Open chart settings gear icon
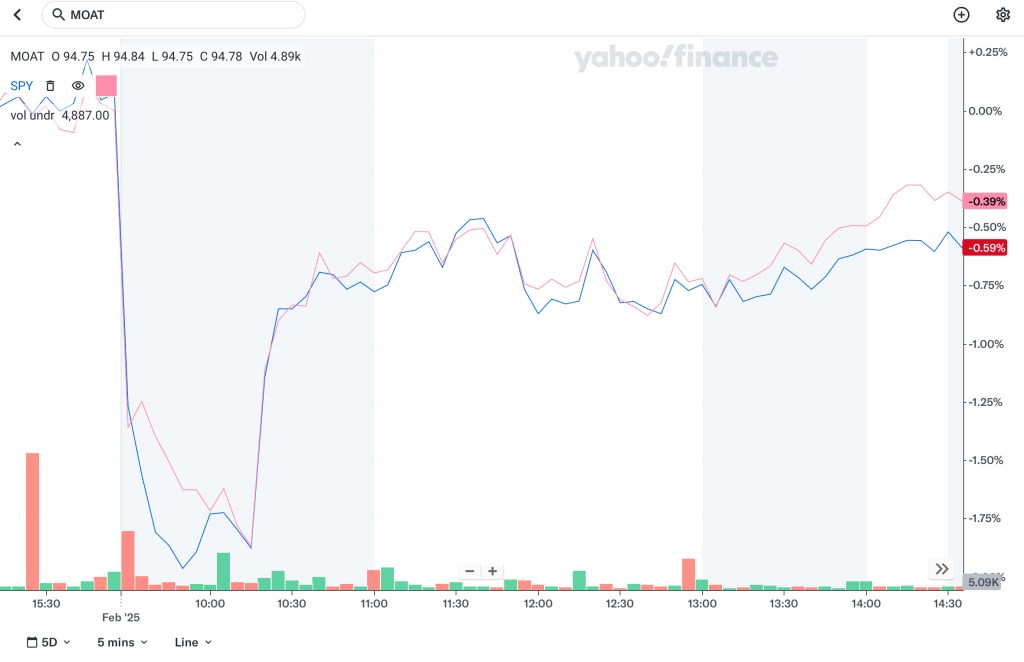Image resolution: width=1024 pixels, height=662 pixels. (1003, 15)
